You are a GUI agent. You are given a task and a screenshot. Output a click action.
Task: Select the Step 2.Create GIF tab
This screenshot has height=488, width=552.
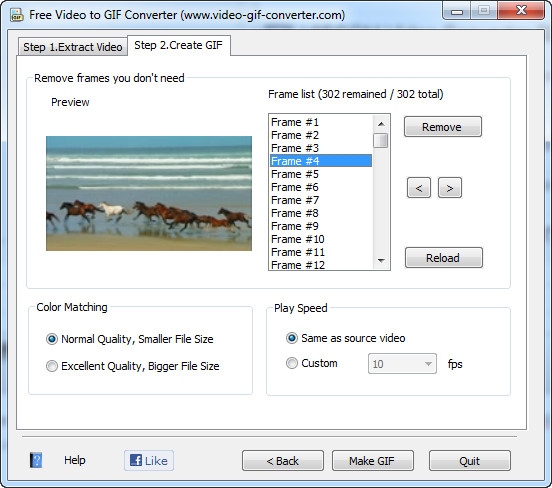pyautogui.click(x=178, y=45)
